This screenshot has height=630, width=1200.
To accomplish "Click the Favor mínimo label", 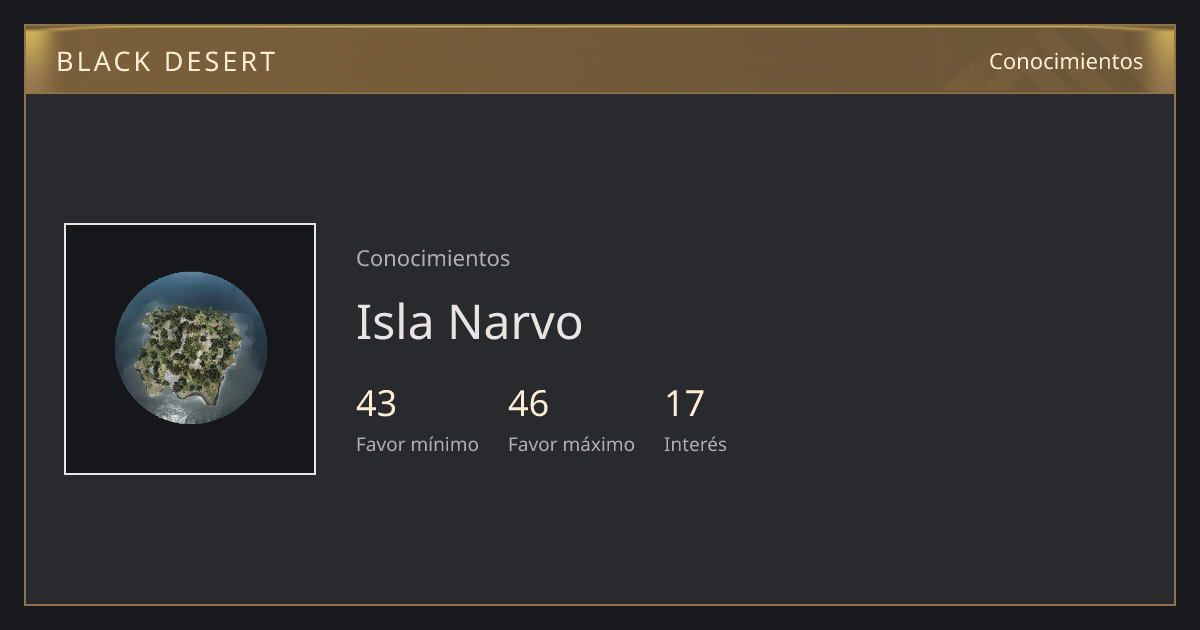I will pos(417,444).
